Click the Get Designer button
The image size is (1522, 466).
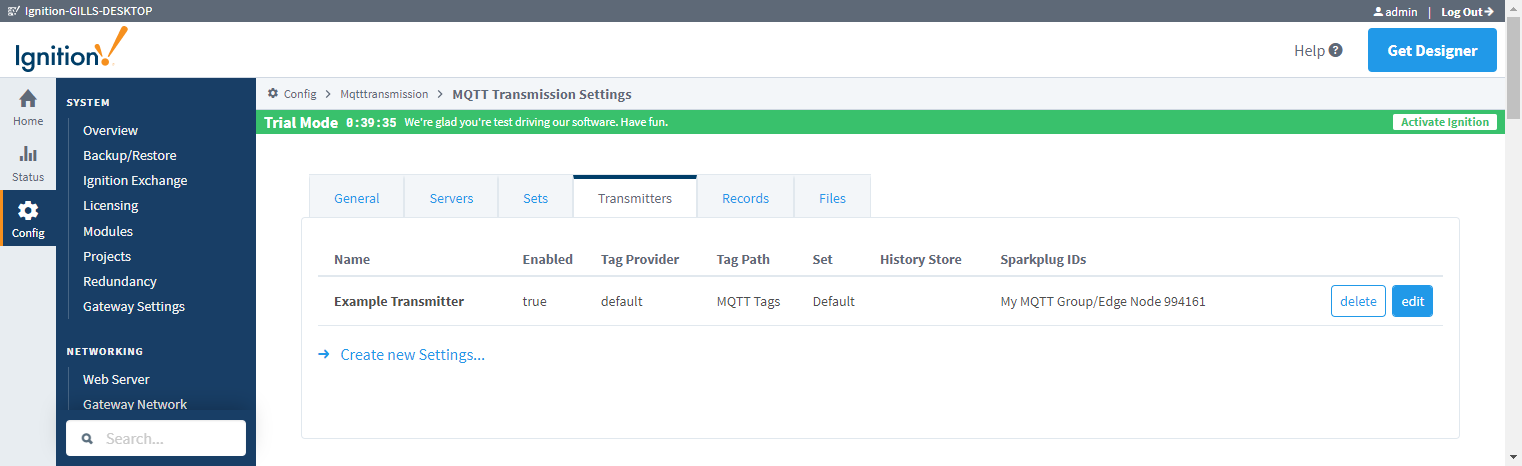click(x=1432, y=50)
